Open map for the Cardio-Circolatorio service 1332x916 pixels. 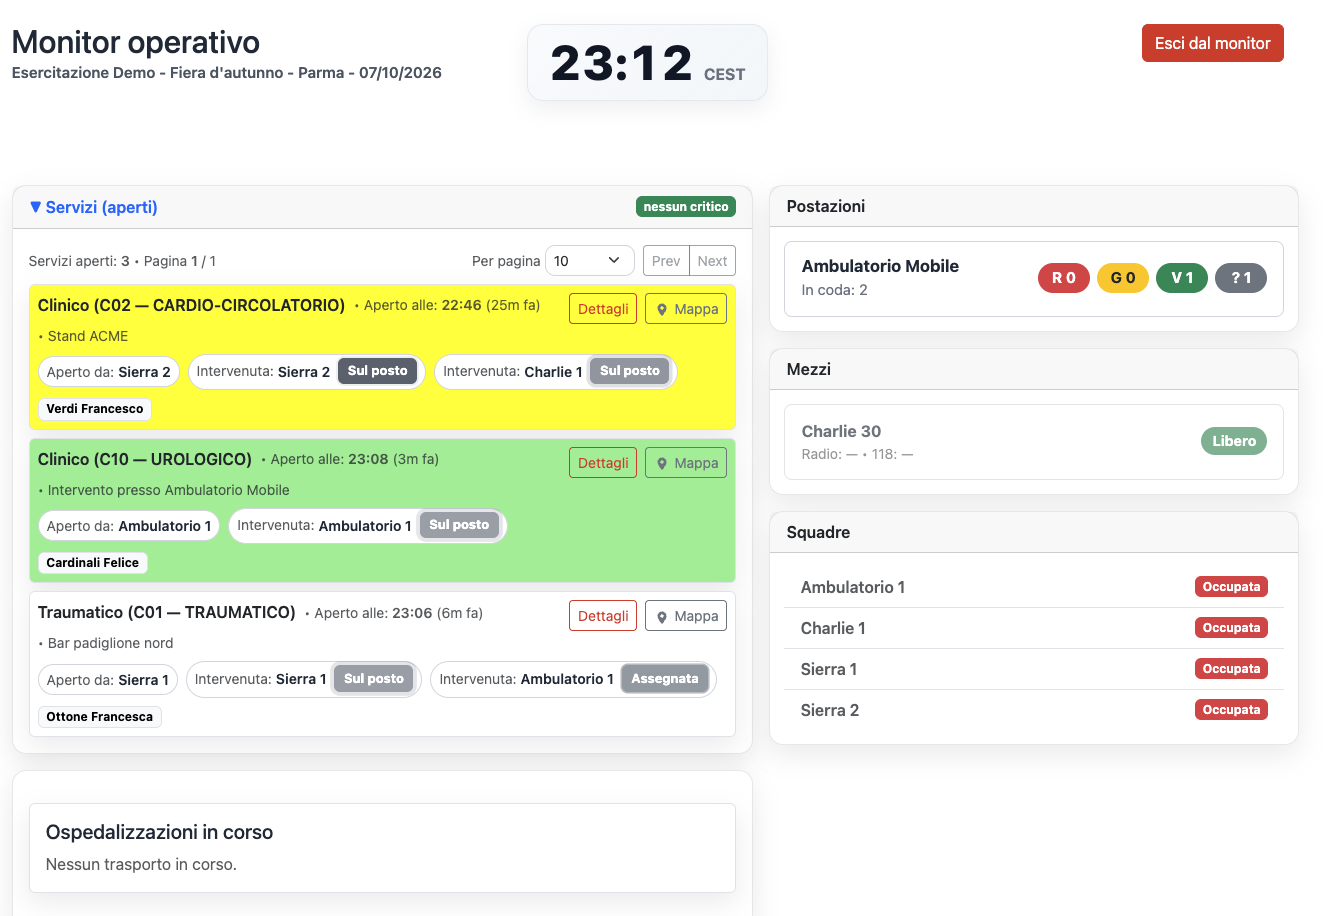tap(686, 309)
